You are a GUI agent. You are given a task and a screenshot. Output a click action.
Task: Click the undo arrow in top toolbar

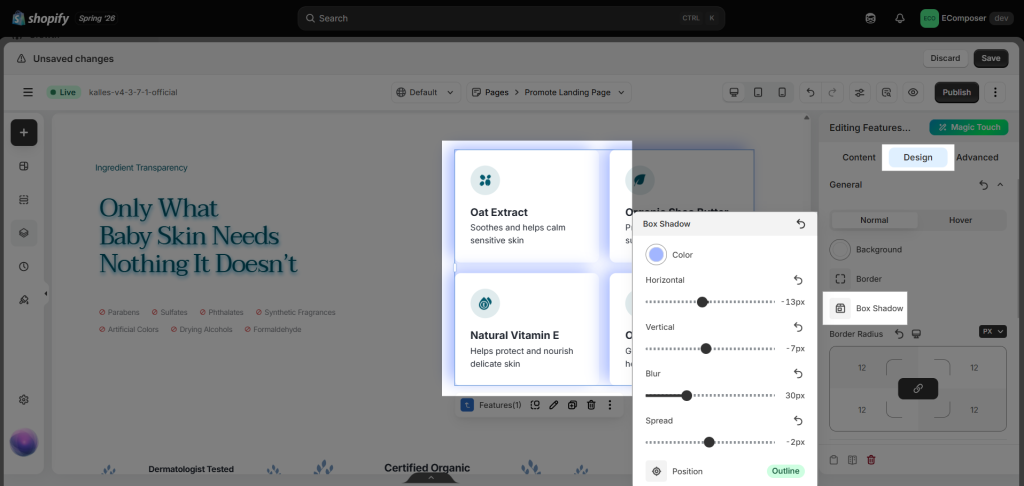pyautogui.click(x=810, y=92)
